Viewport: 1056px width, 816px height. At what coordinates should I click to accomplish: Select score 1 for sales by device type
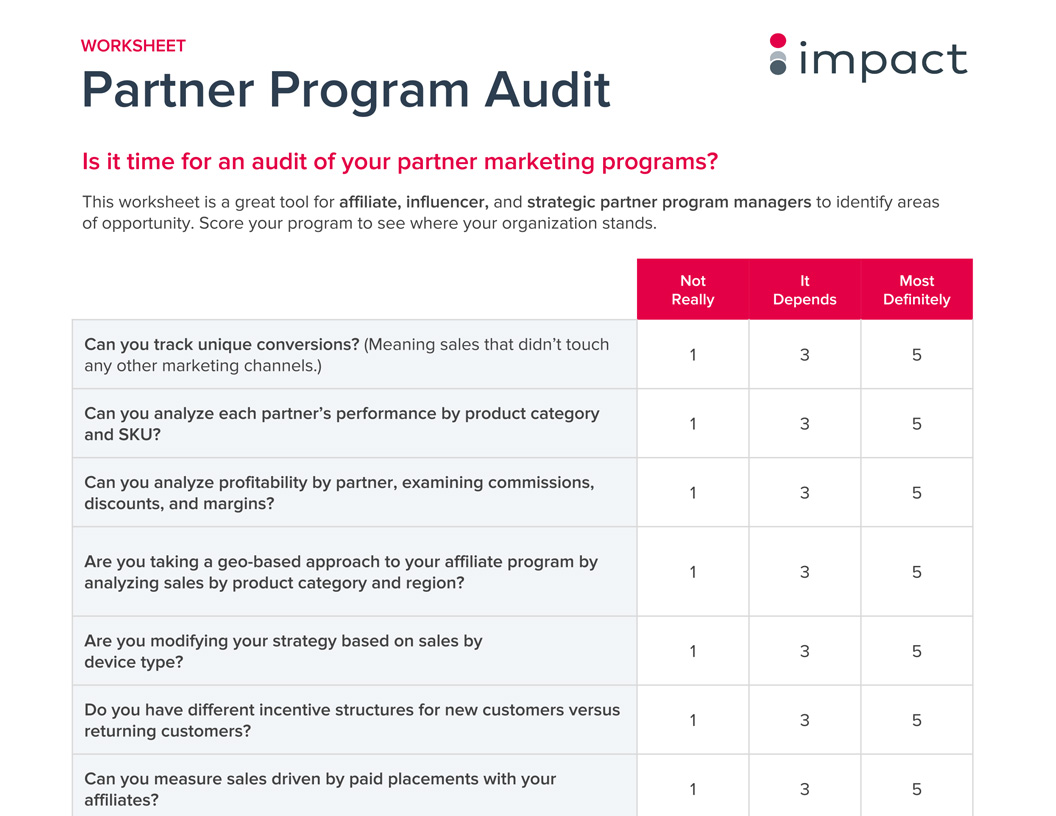(693, 651)
